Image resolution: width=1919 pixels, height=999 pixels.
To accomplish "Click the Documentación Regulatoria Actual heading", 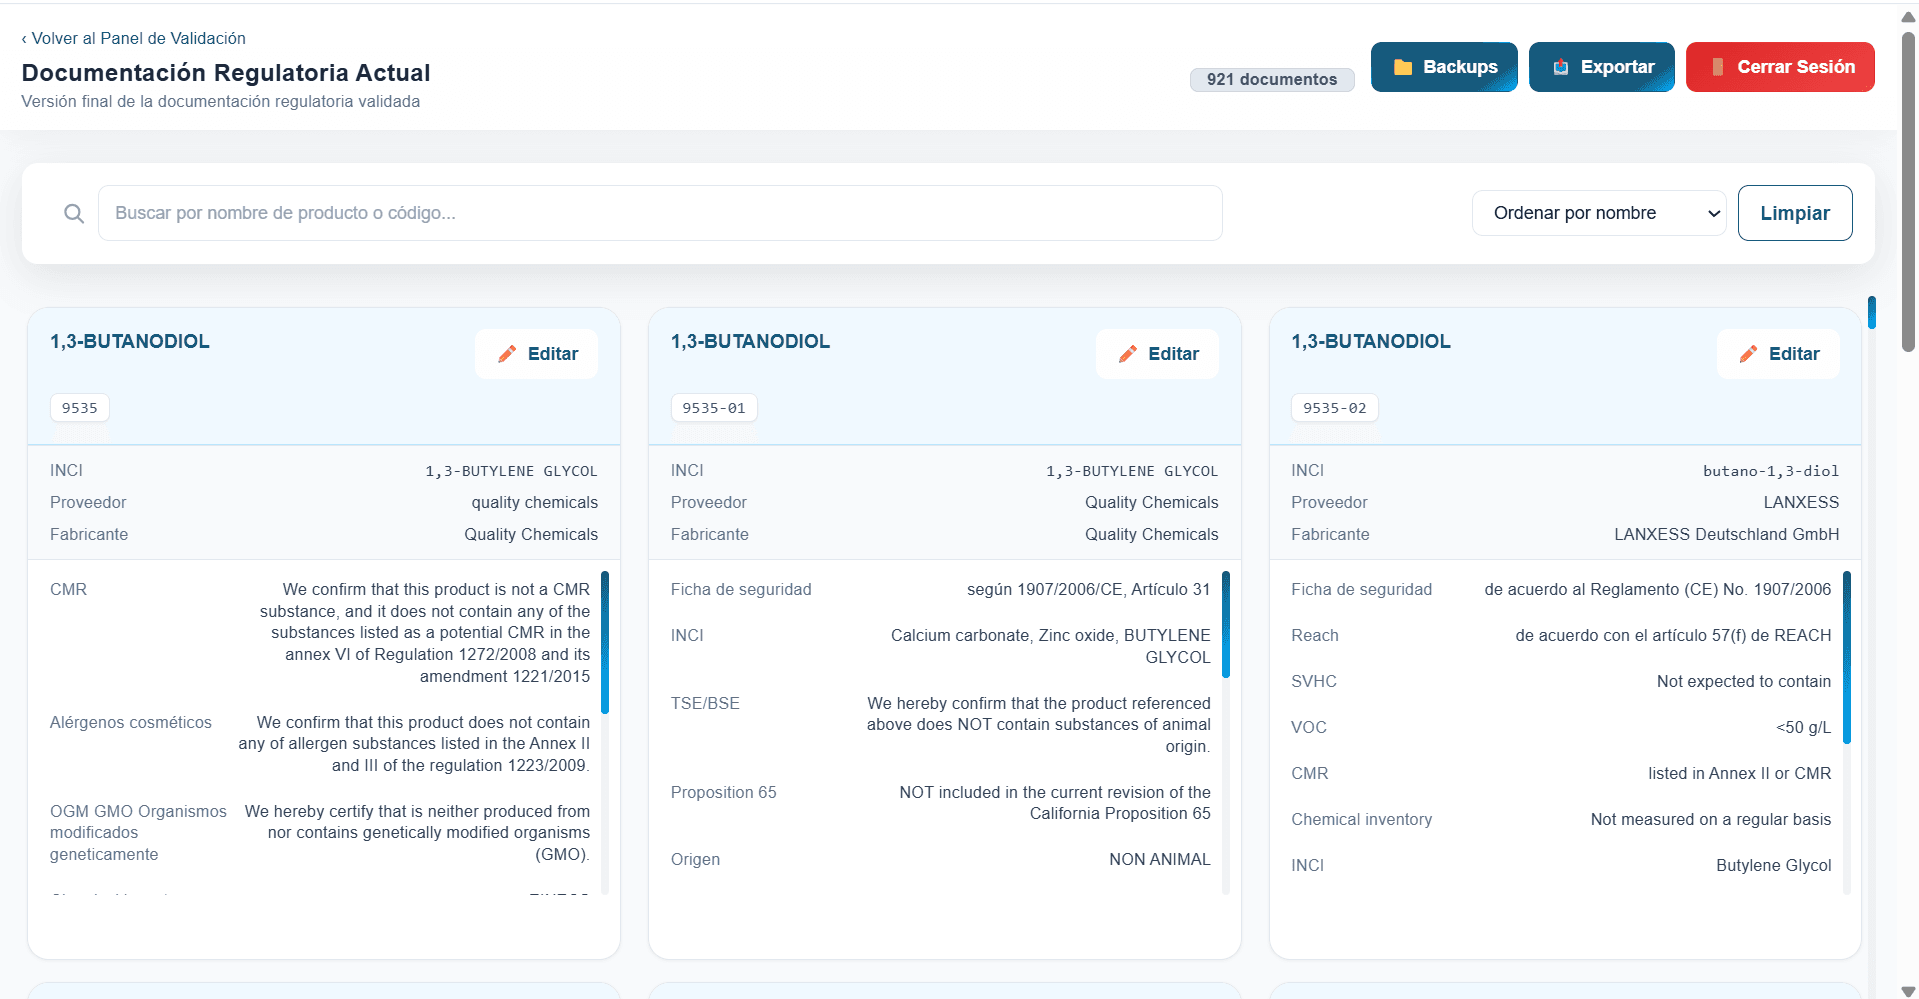I will (226, 73).
